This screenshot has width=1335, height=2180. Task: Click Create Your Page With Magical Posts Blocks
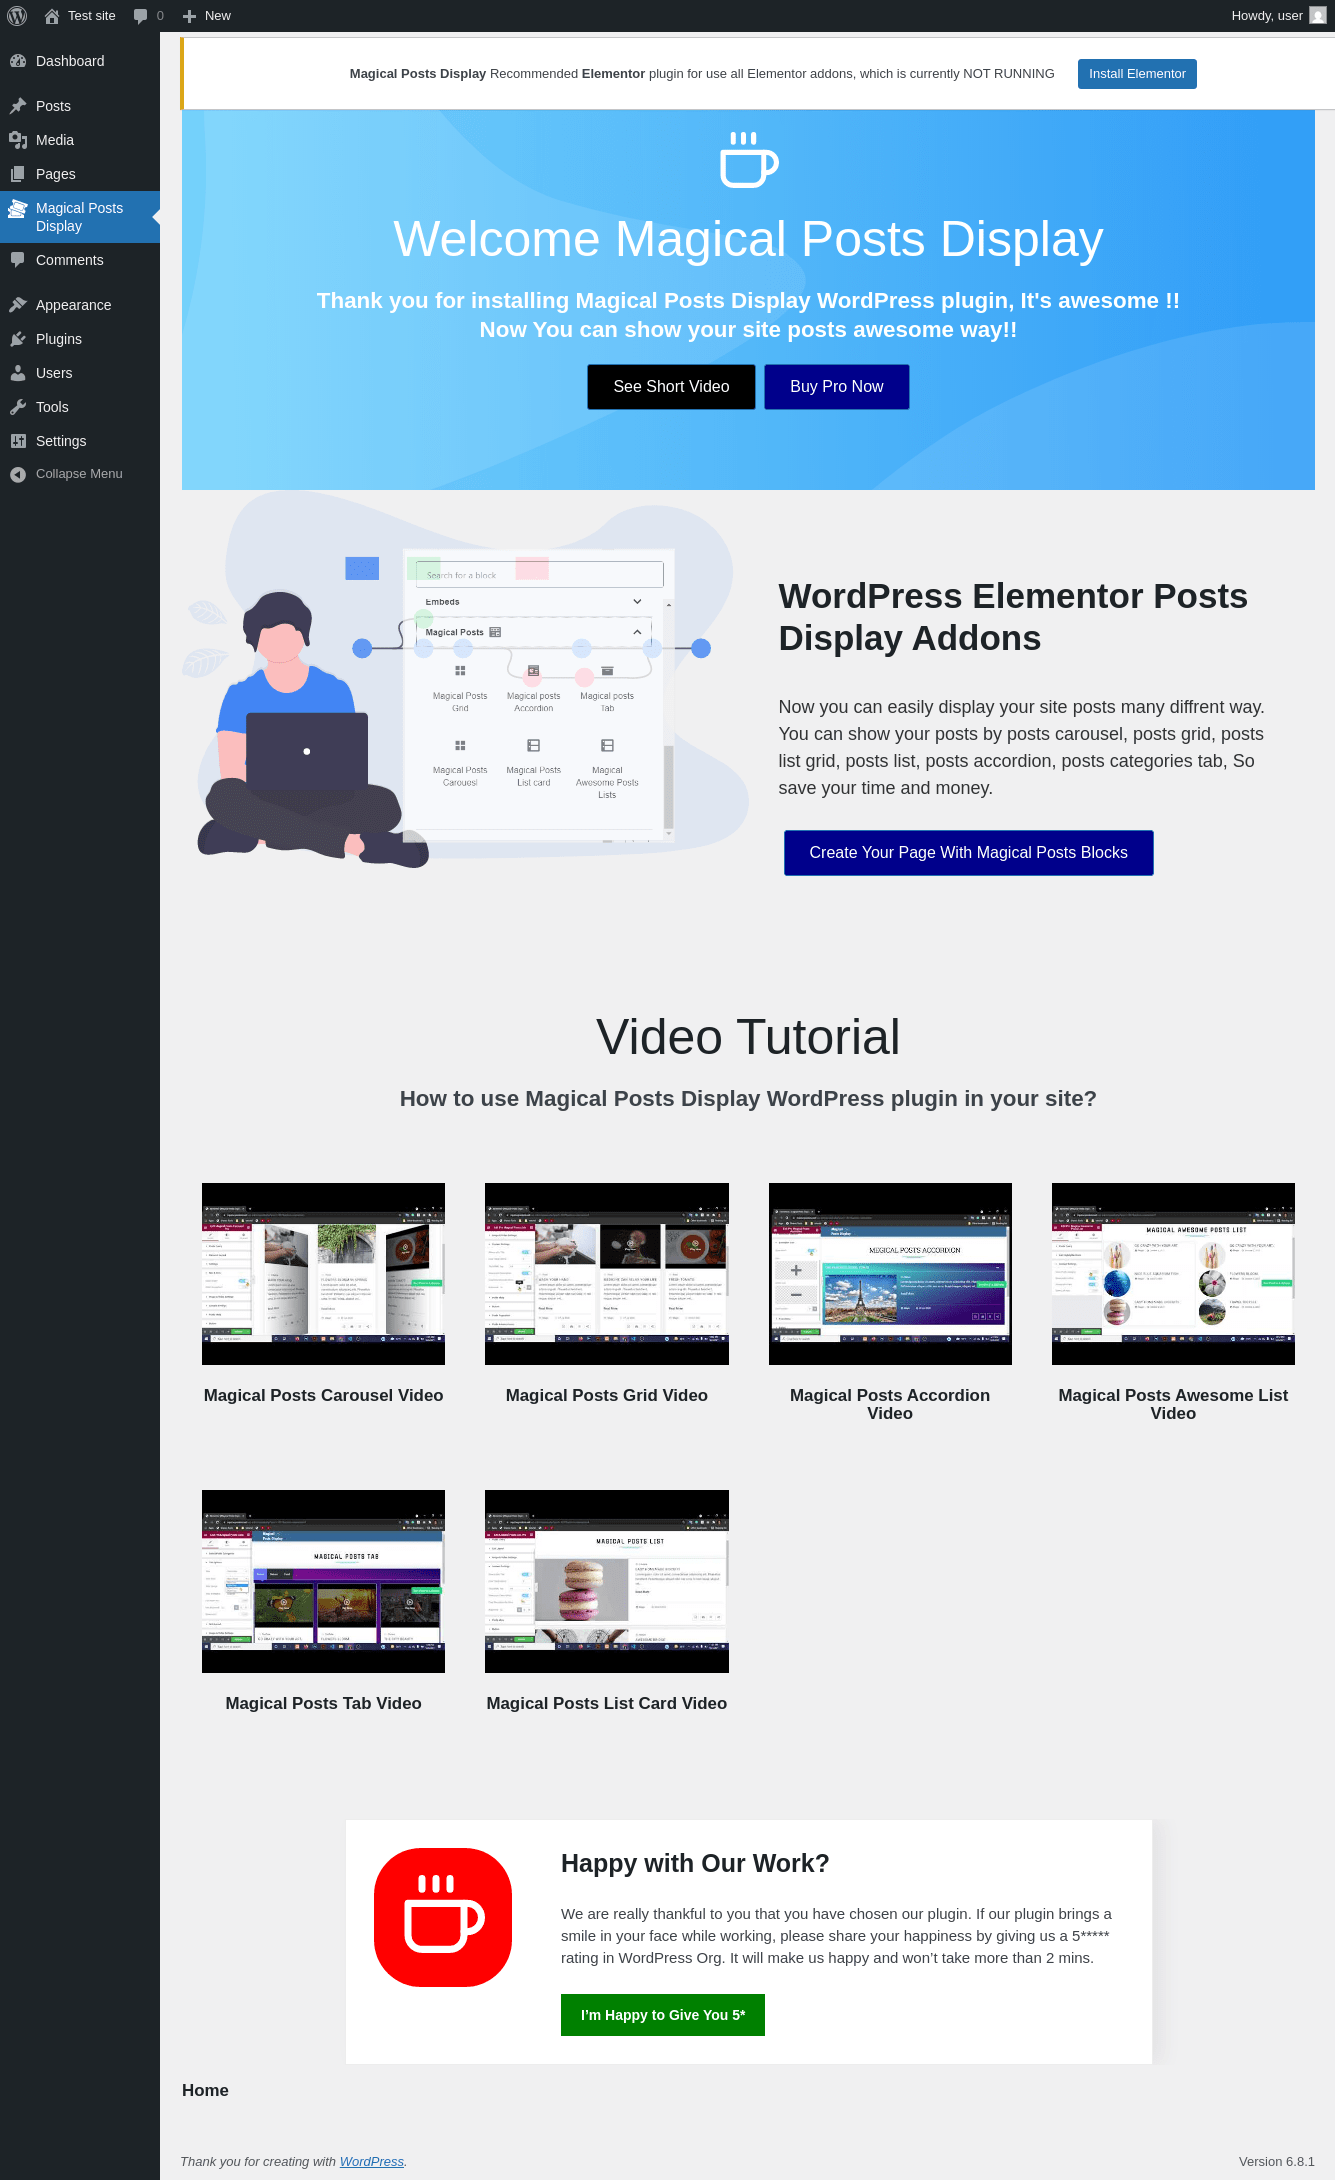[968, 853]
